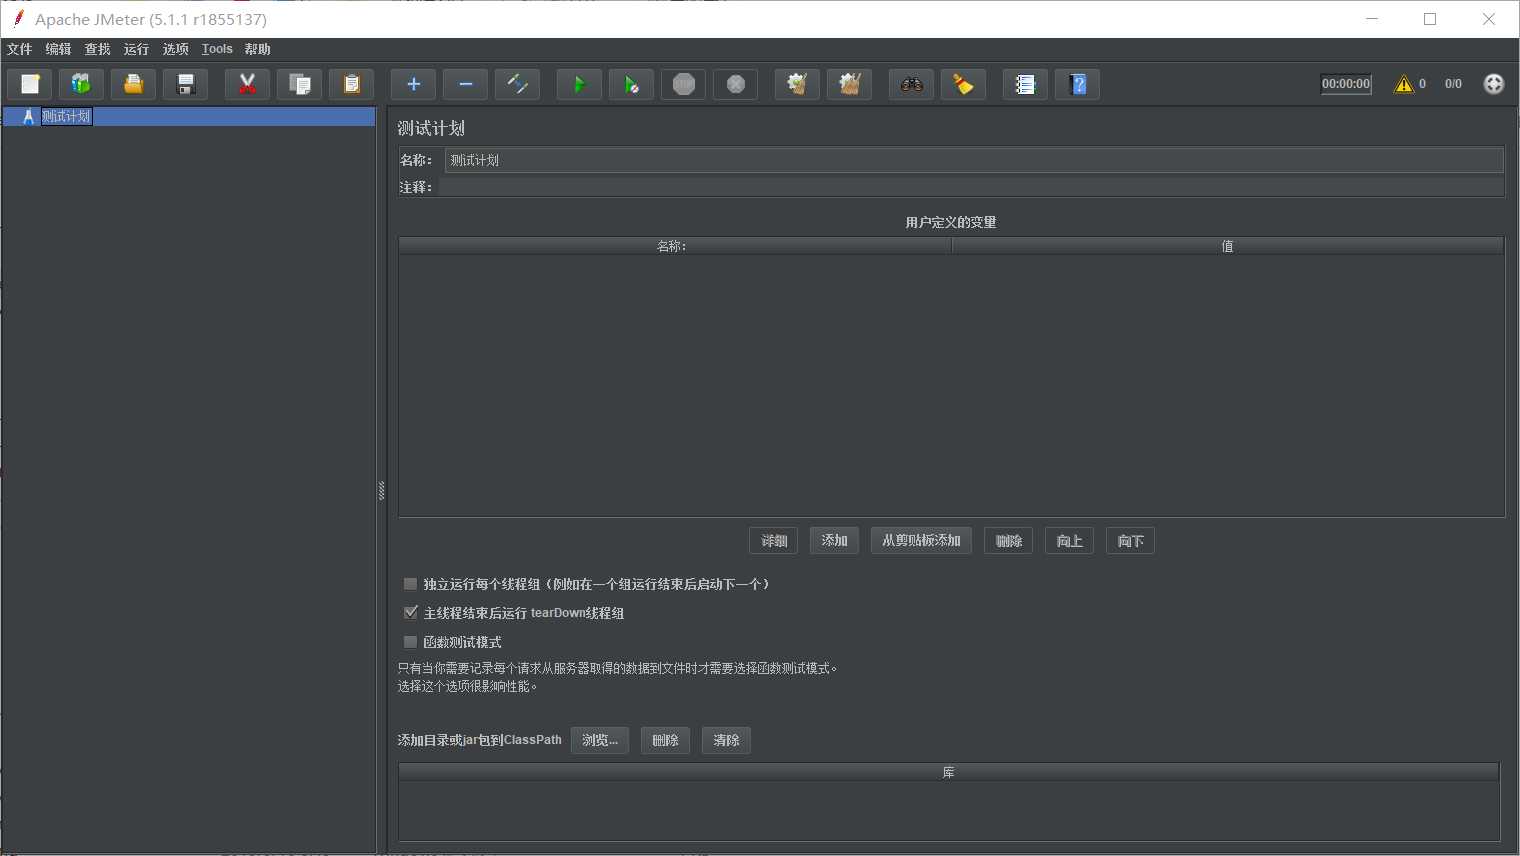This screenshot has width=1520, height=856.
Task: Click the 向上 button
Action: pyautogui.click(x=1070, y=541)
